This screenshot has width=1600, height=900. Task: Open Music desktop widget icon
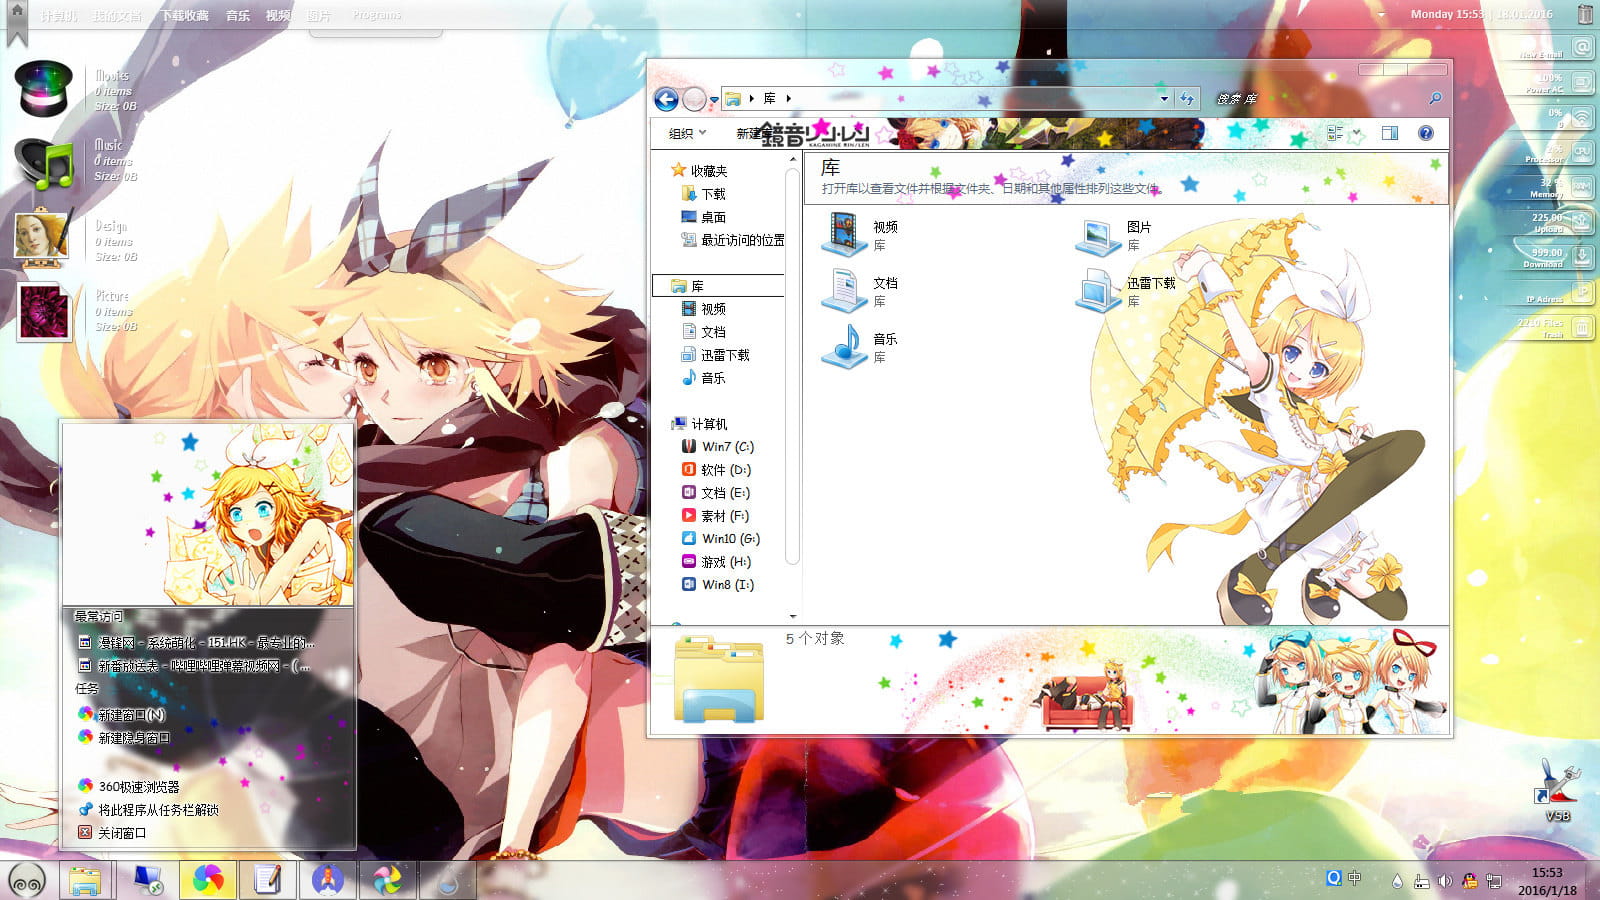45,164
